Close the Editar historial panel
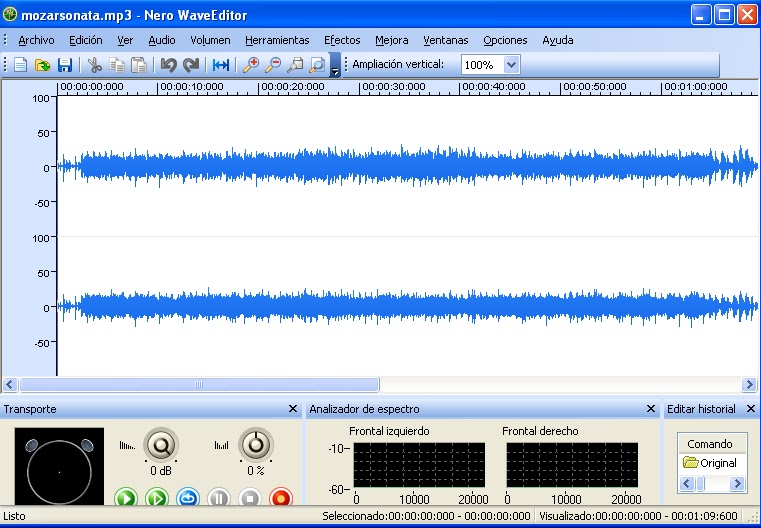Viewport: 761px width, 528px height. tap(750, 409)
